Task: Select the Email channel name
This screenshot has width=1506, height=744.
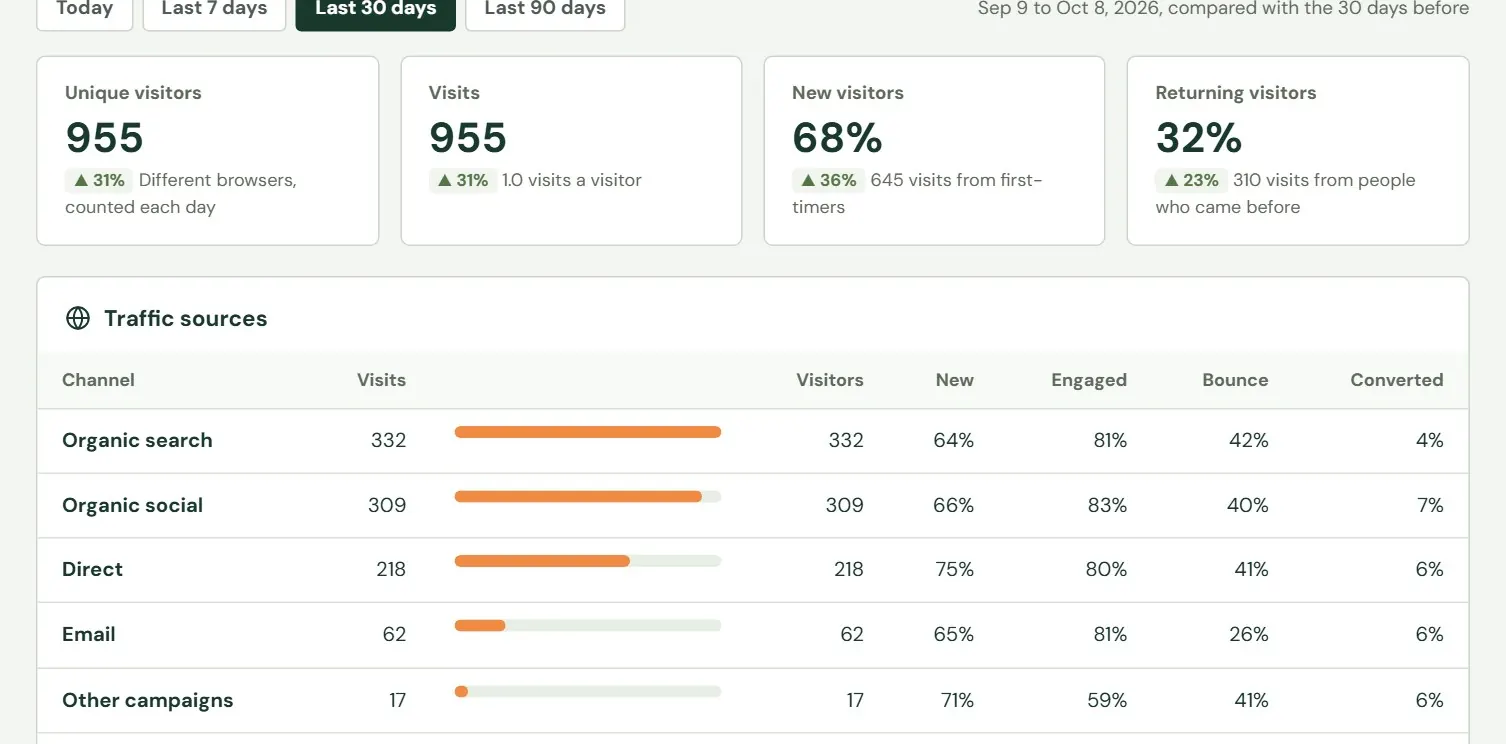Action: pos(89,634)
